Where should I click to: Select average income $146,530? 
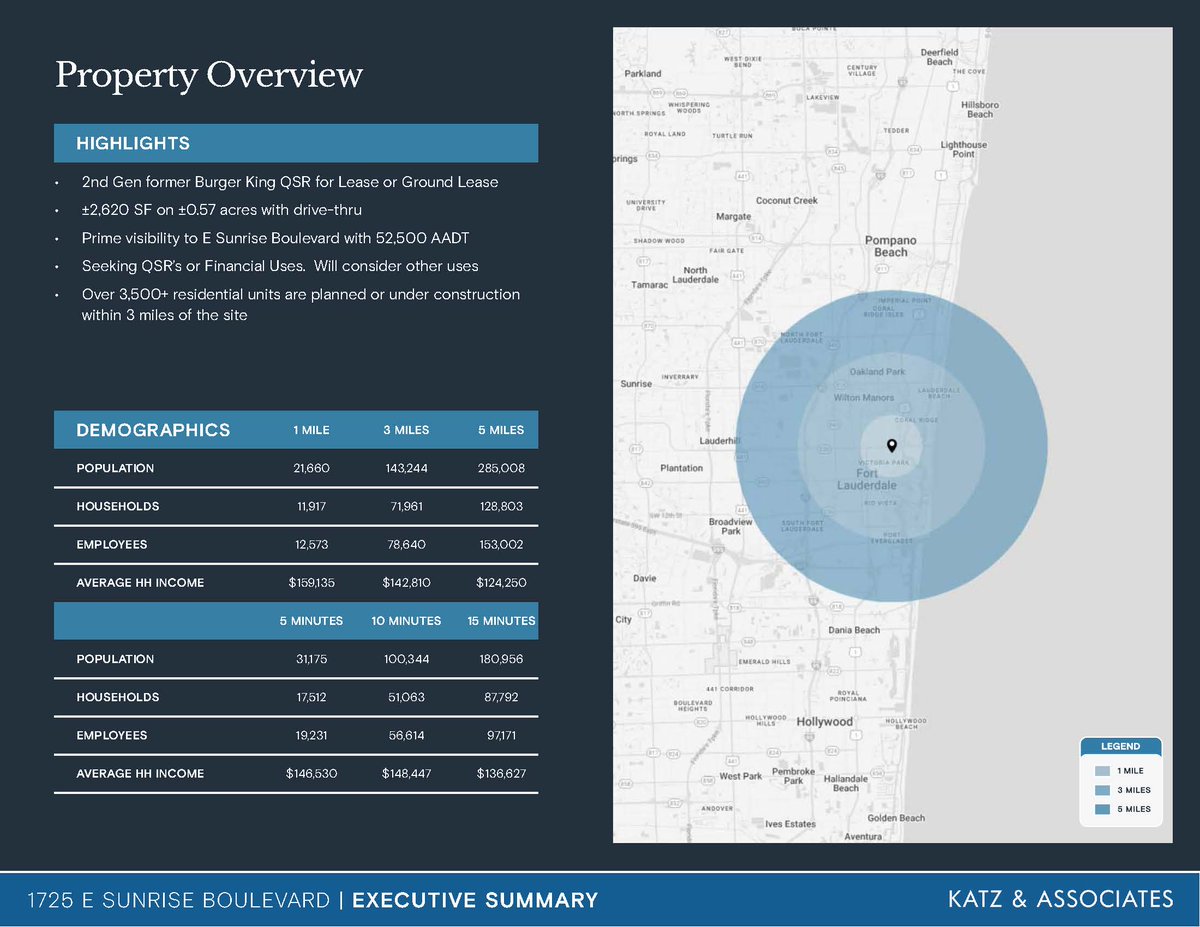(x=311, y=773)
